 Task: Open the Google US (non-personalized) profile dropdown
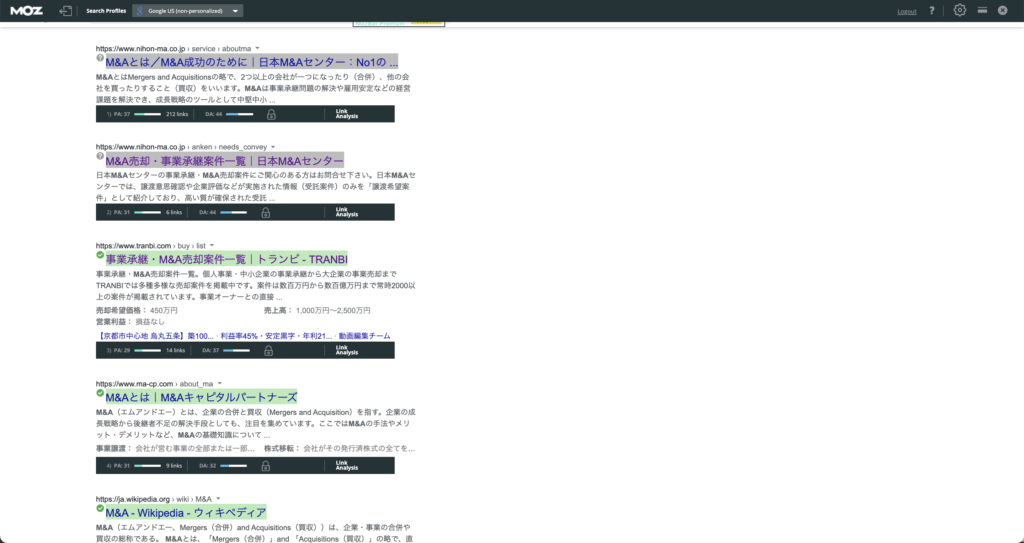point(187,10)
